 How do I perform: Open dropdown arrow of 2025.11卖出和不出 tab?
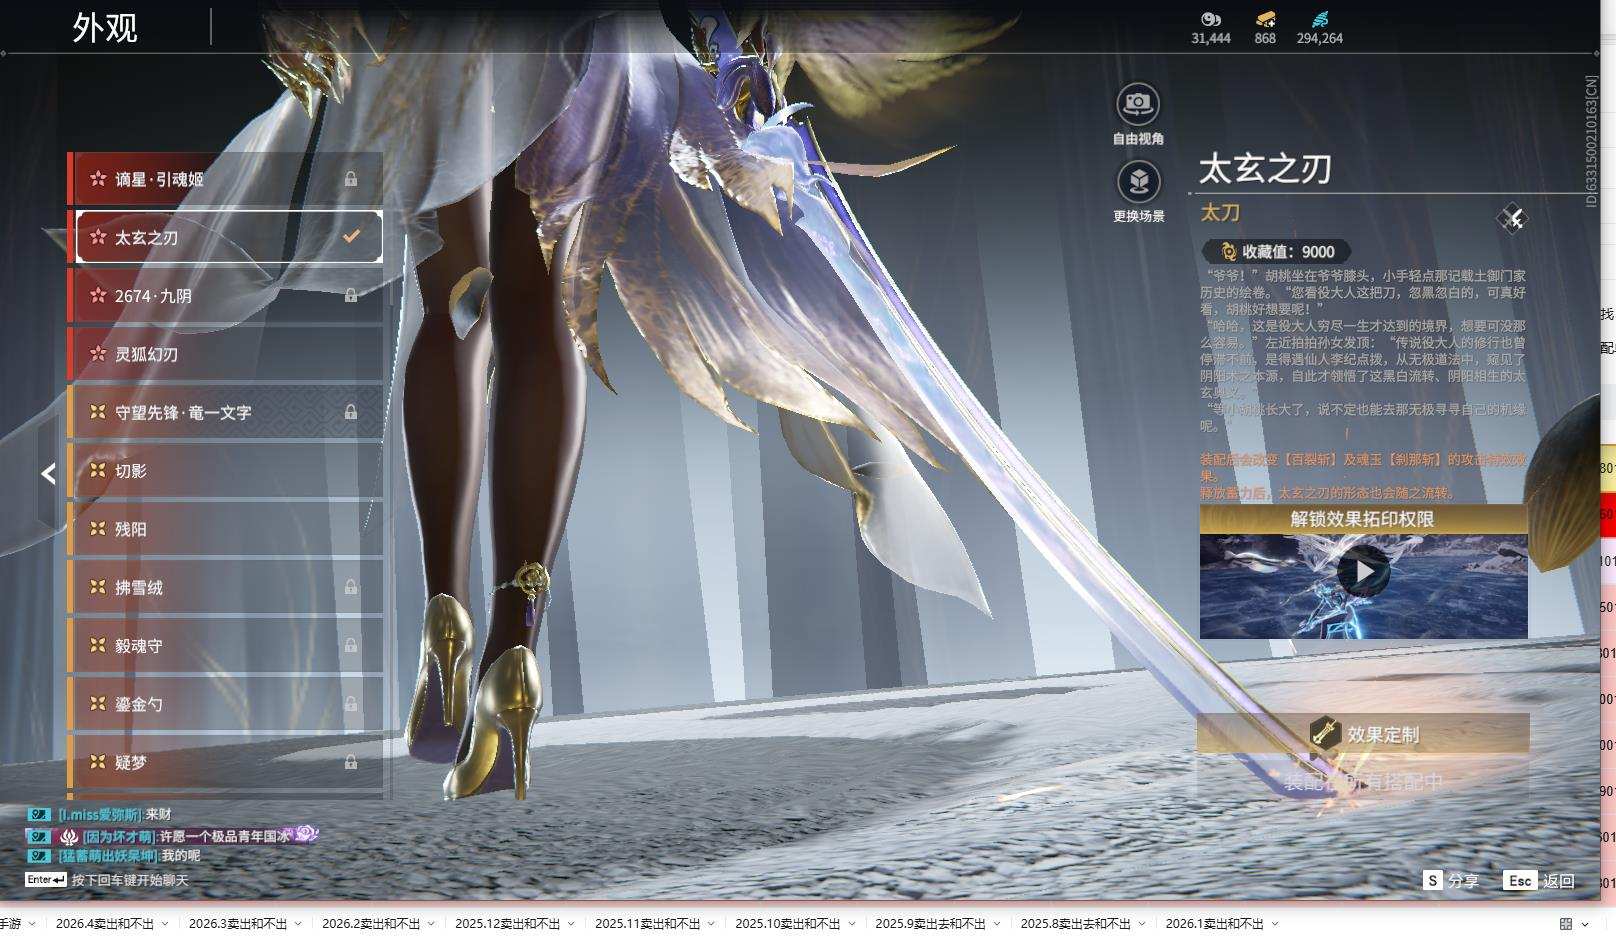711,924
